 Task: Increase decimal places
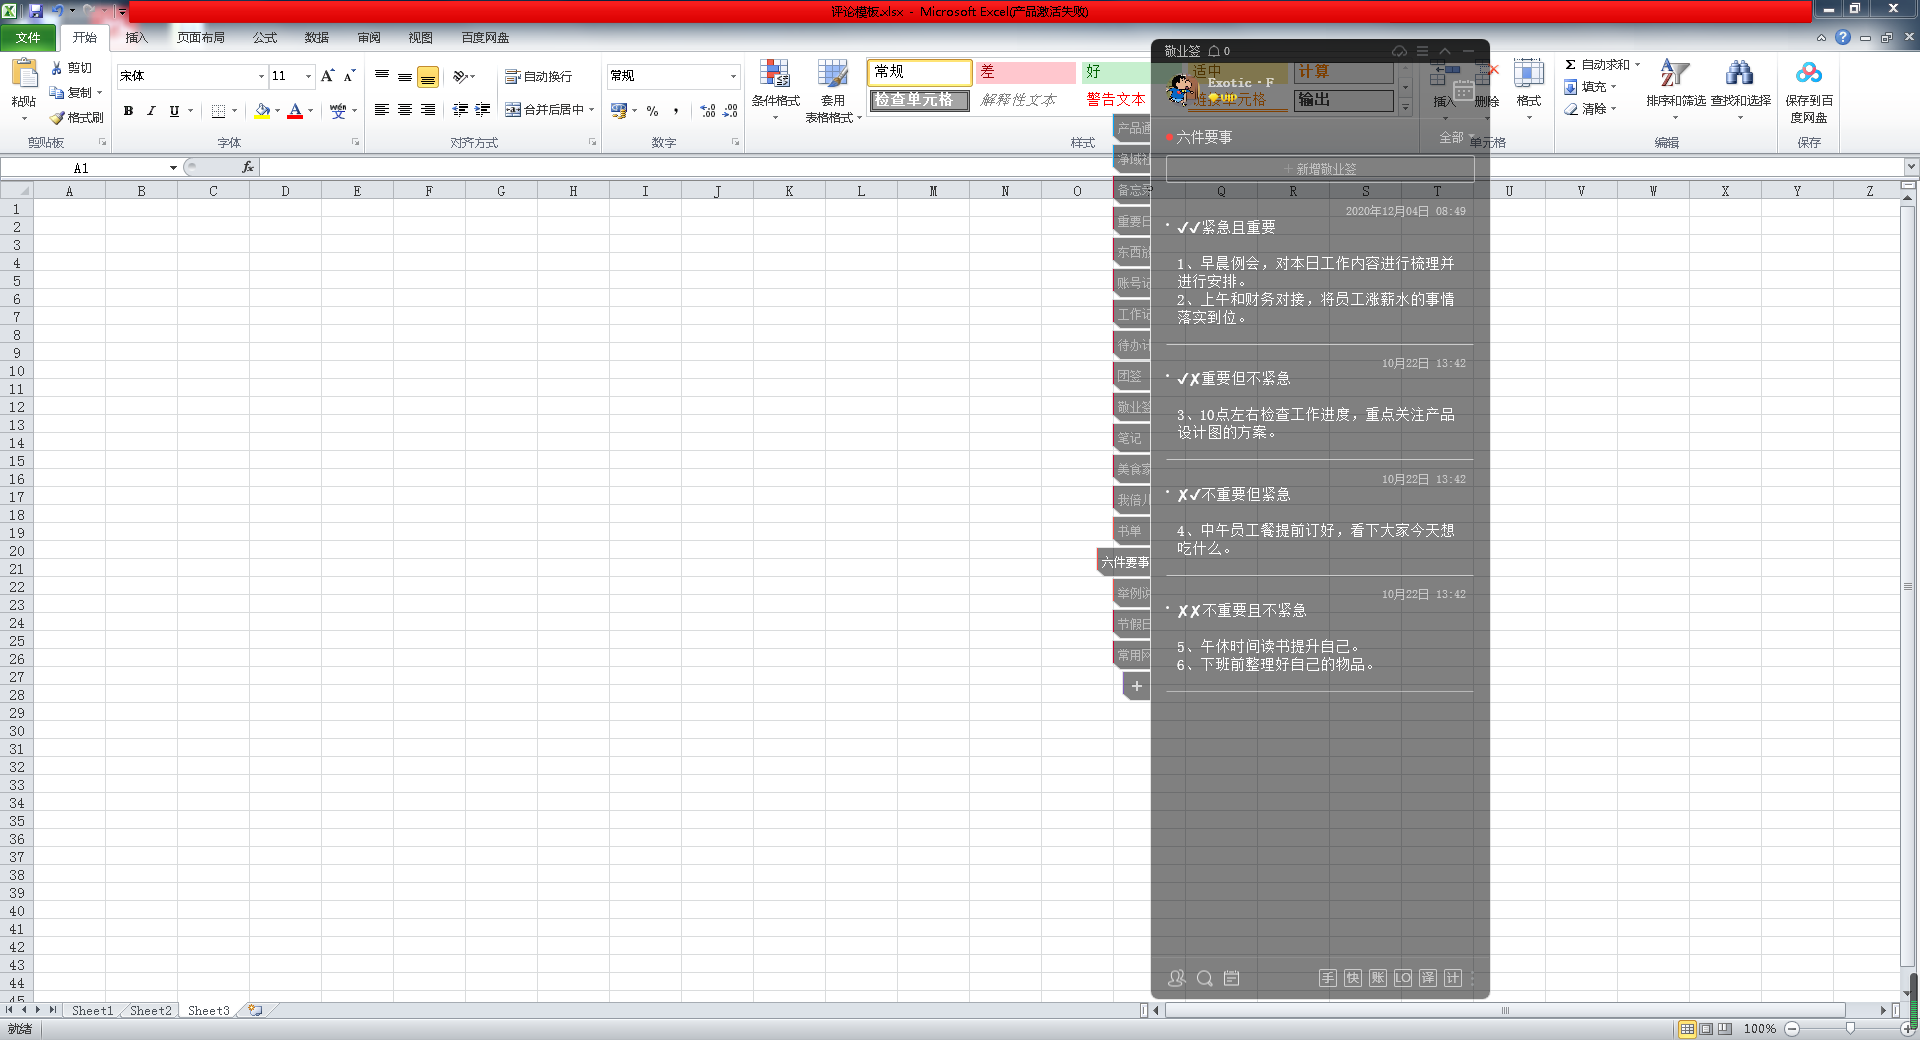(x=708, y=111)
